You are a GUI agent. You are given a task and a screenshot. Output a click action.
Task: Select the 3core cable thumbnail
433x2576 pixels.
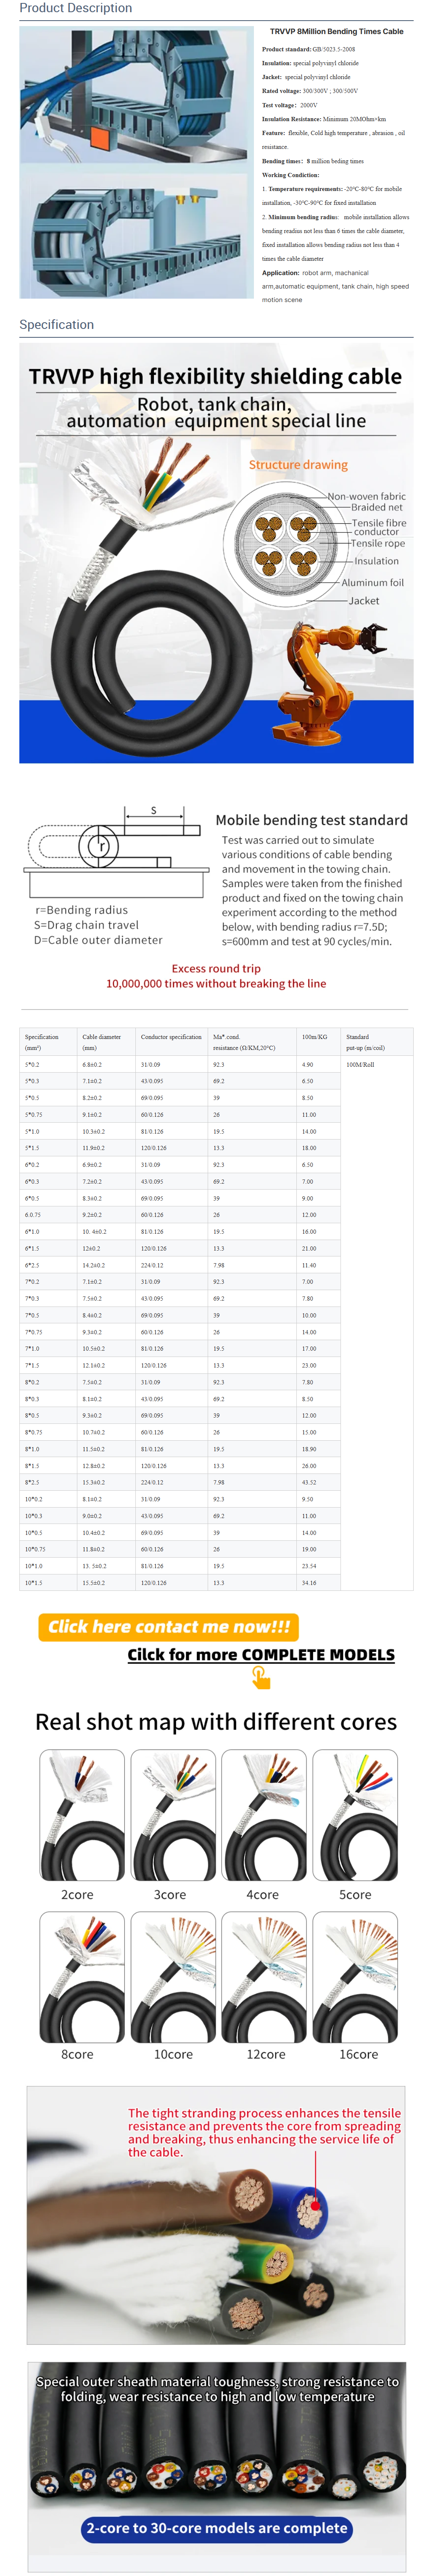173,1815
